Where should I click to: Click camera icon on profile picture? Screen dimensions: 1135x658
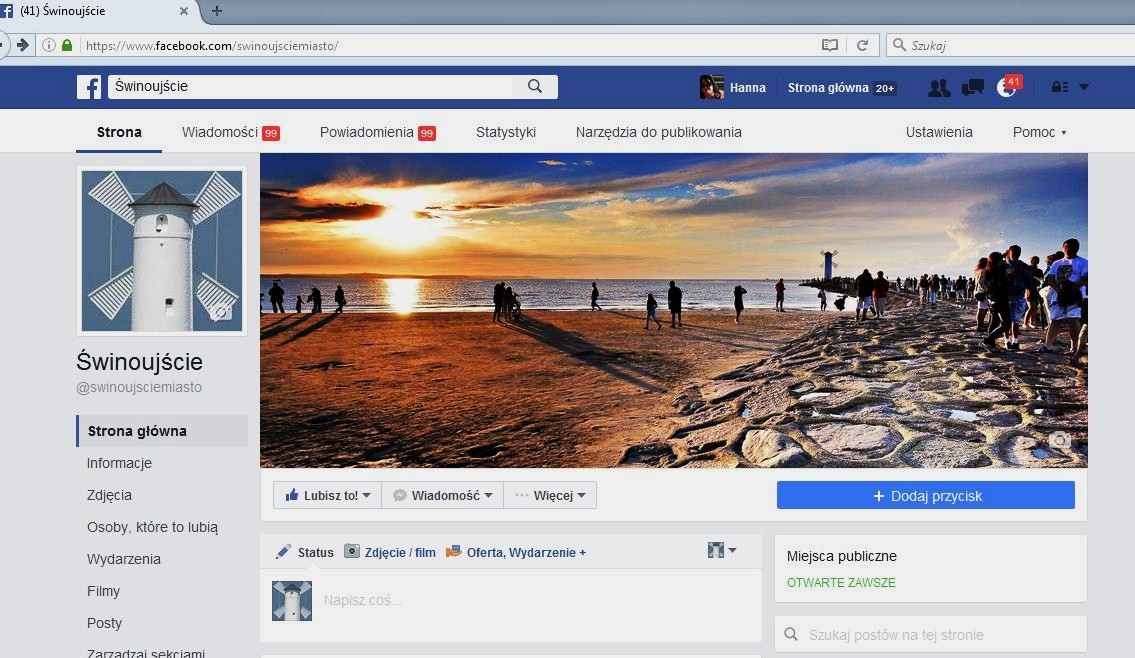click(222, 312)
